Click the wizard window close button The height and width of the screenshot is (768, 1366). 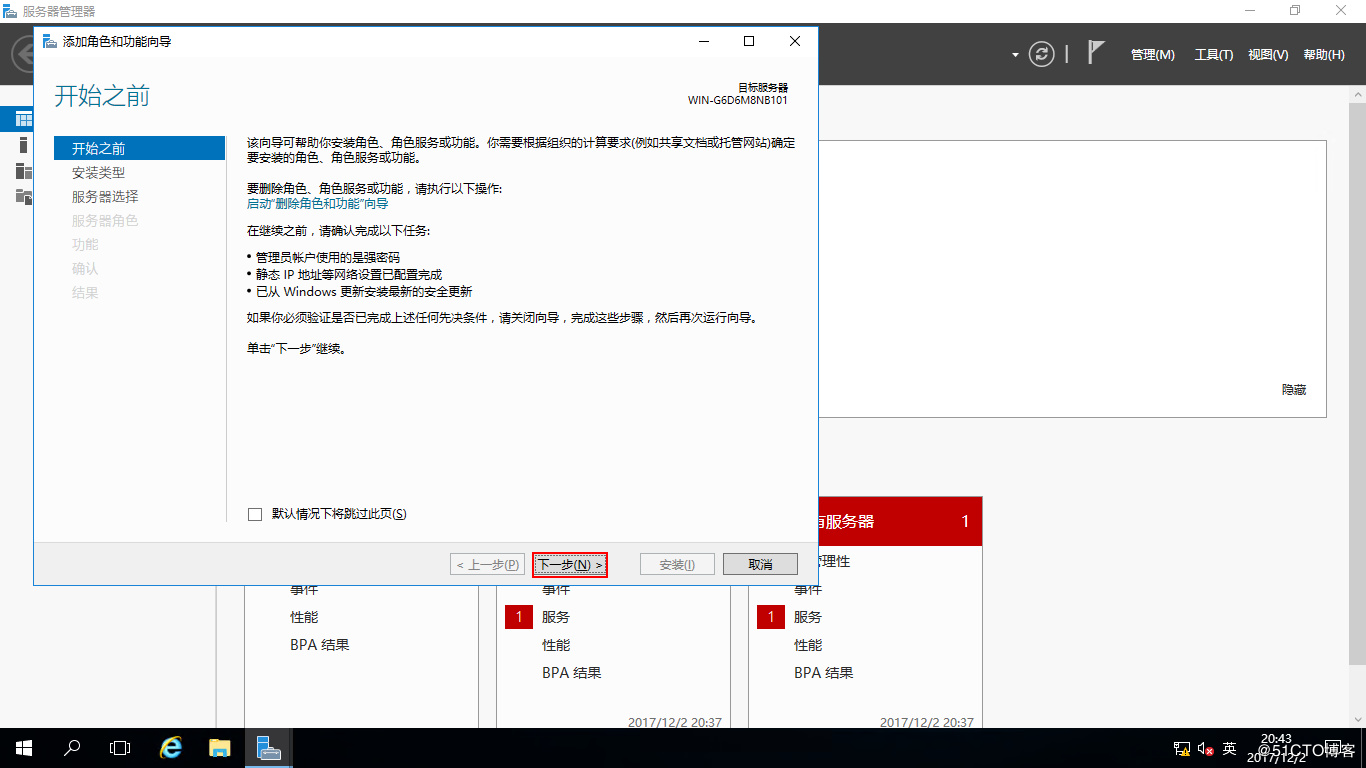(795, 41)
